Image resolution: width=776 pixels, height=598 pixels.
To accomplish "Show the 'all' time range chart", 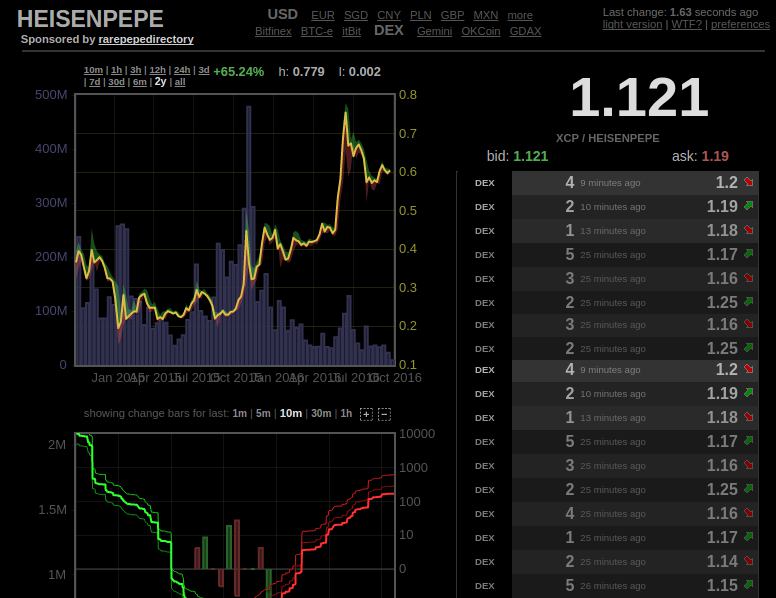I will pyautogui.click(x=179, y=83).
